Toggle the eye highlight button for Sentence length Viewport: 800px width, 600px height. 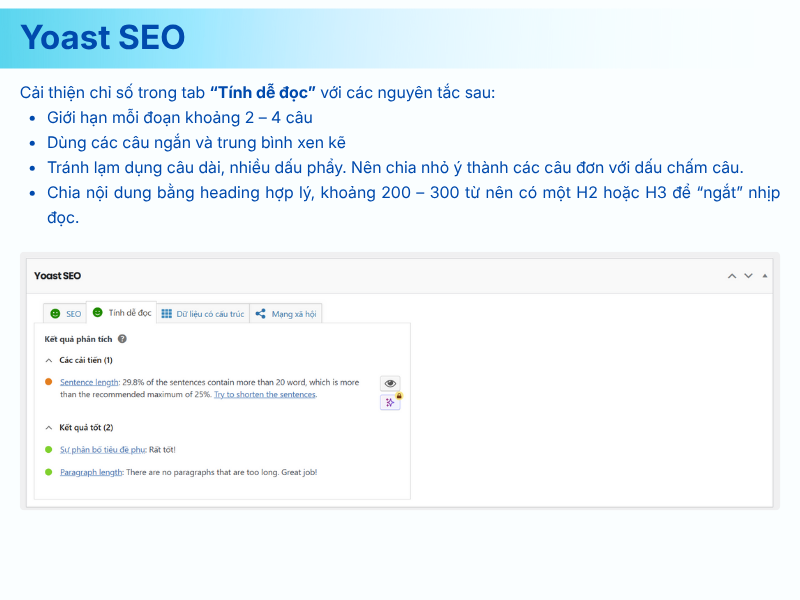point(389,383)
